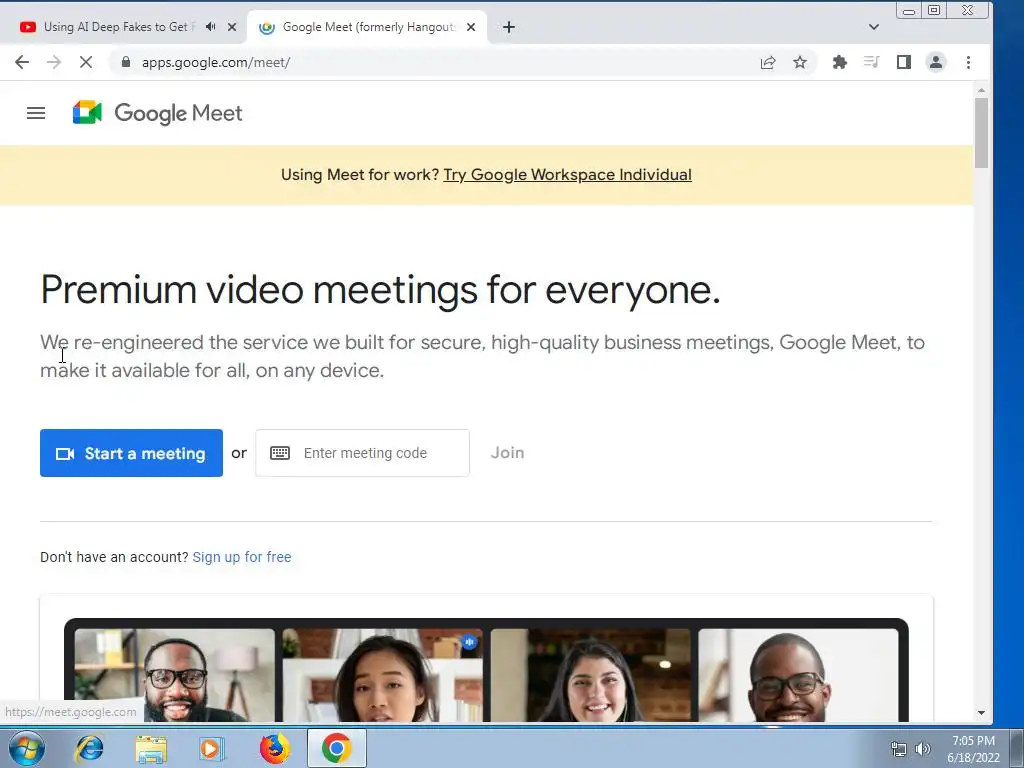
Task: Click the Enter meeting code field
Action: point(362,453)
